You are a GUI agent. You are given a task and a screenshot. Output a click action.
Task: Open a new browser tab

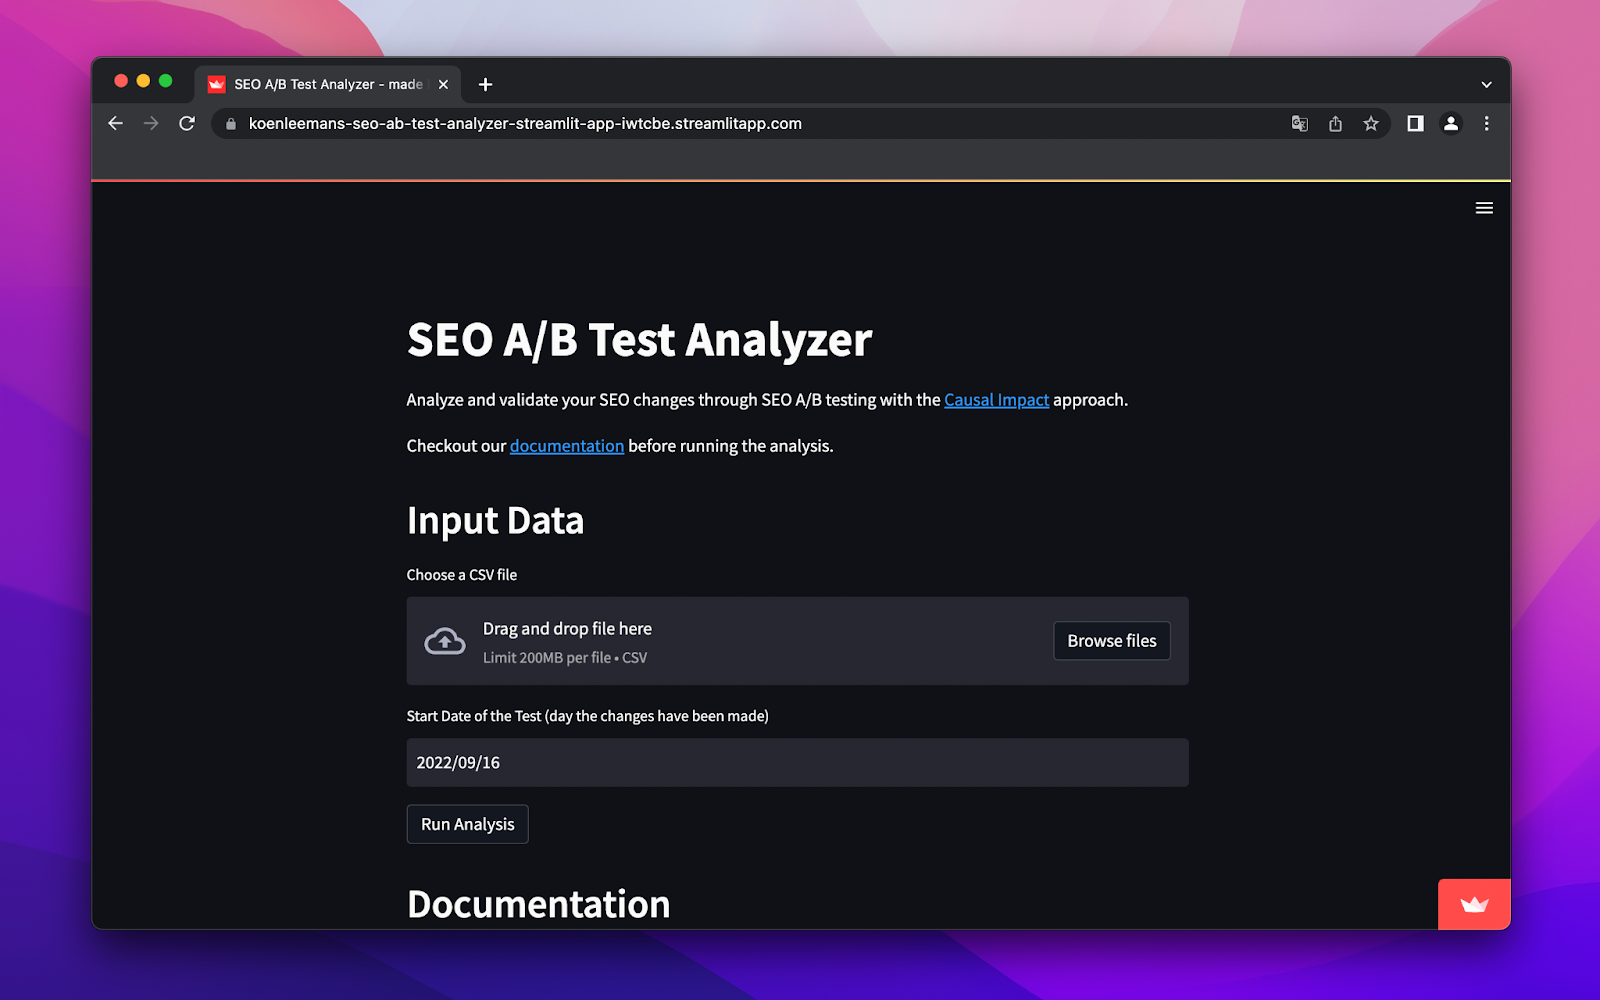pos(486,85)
